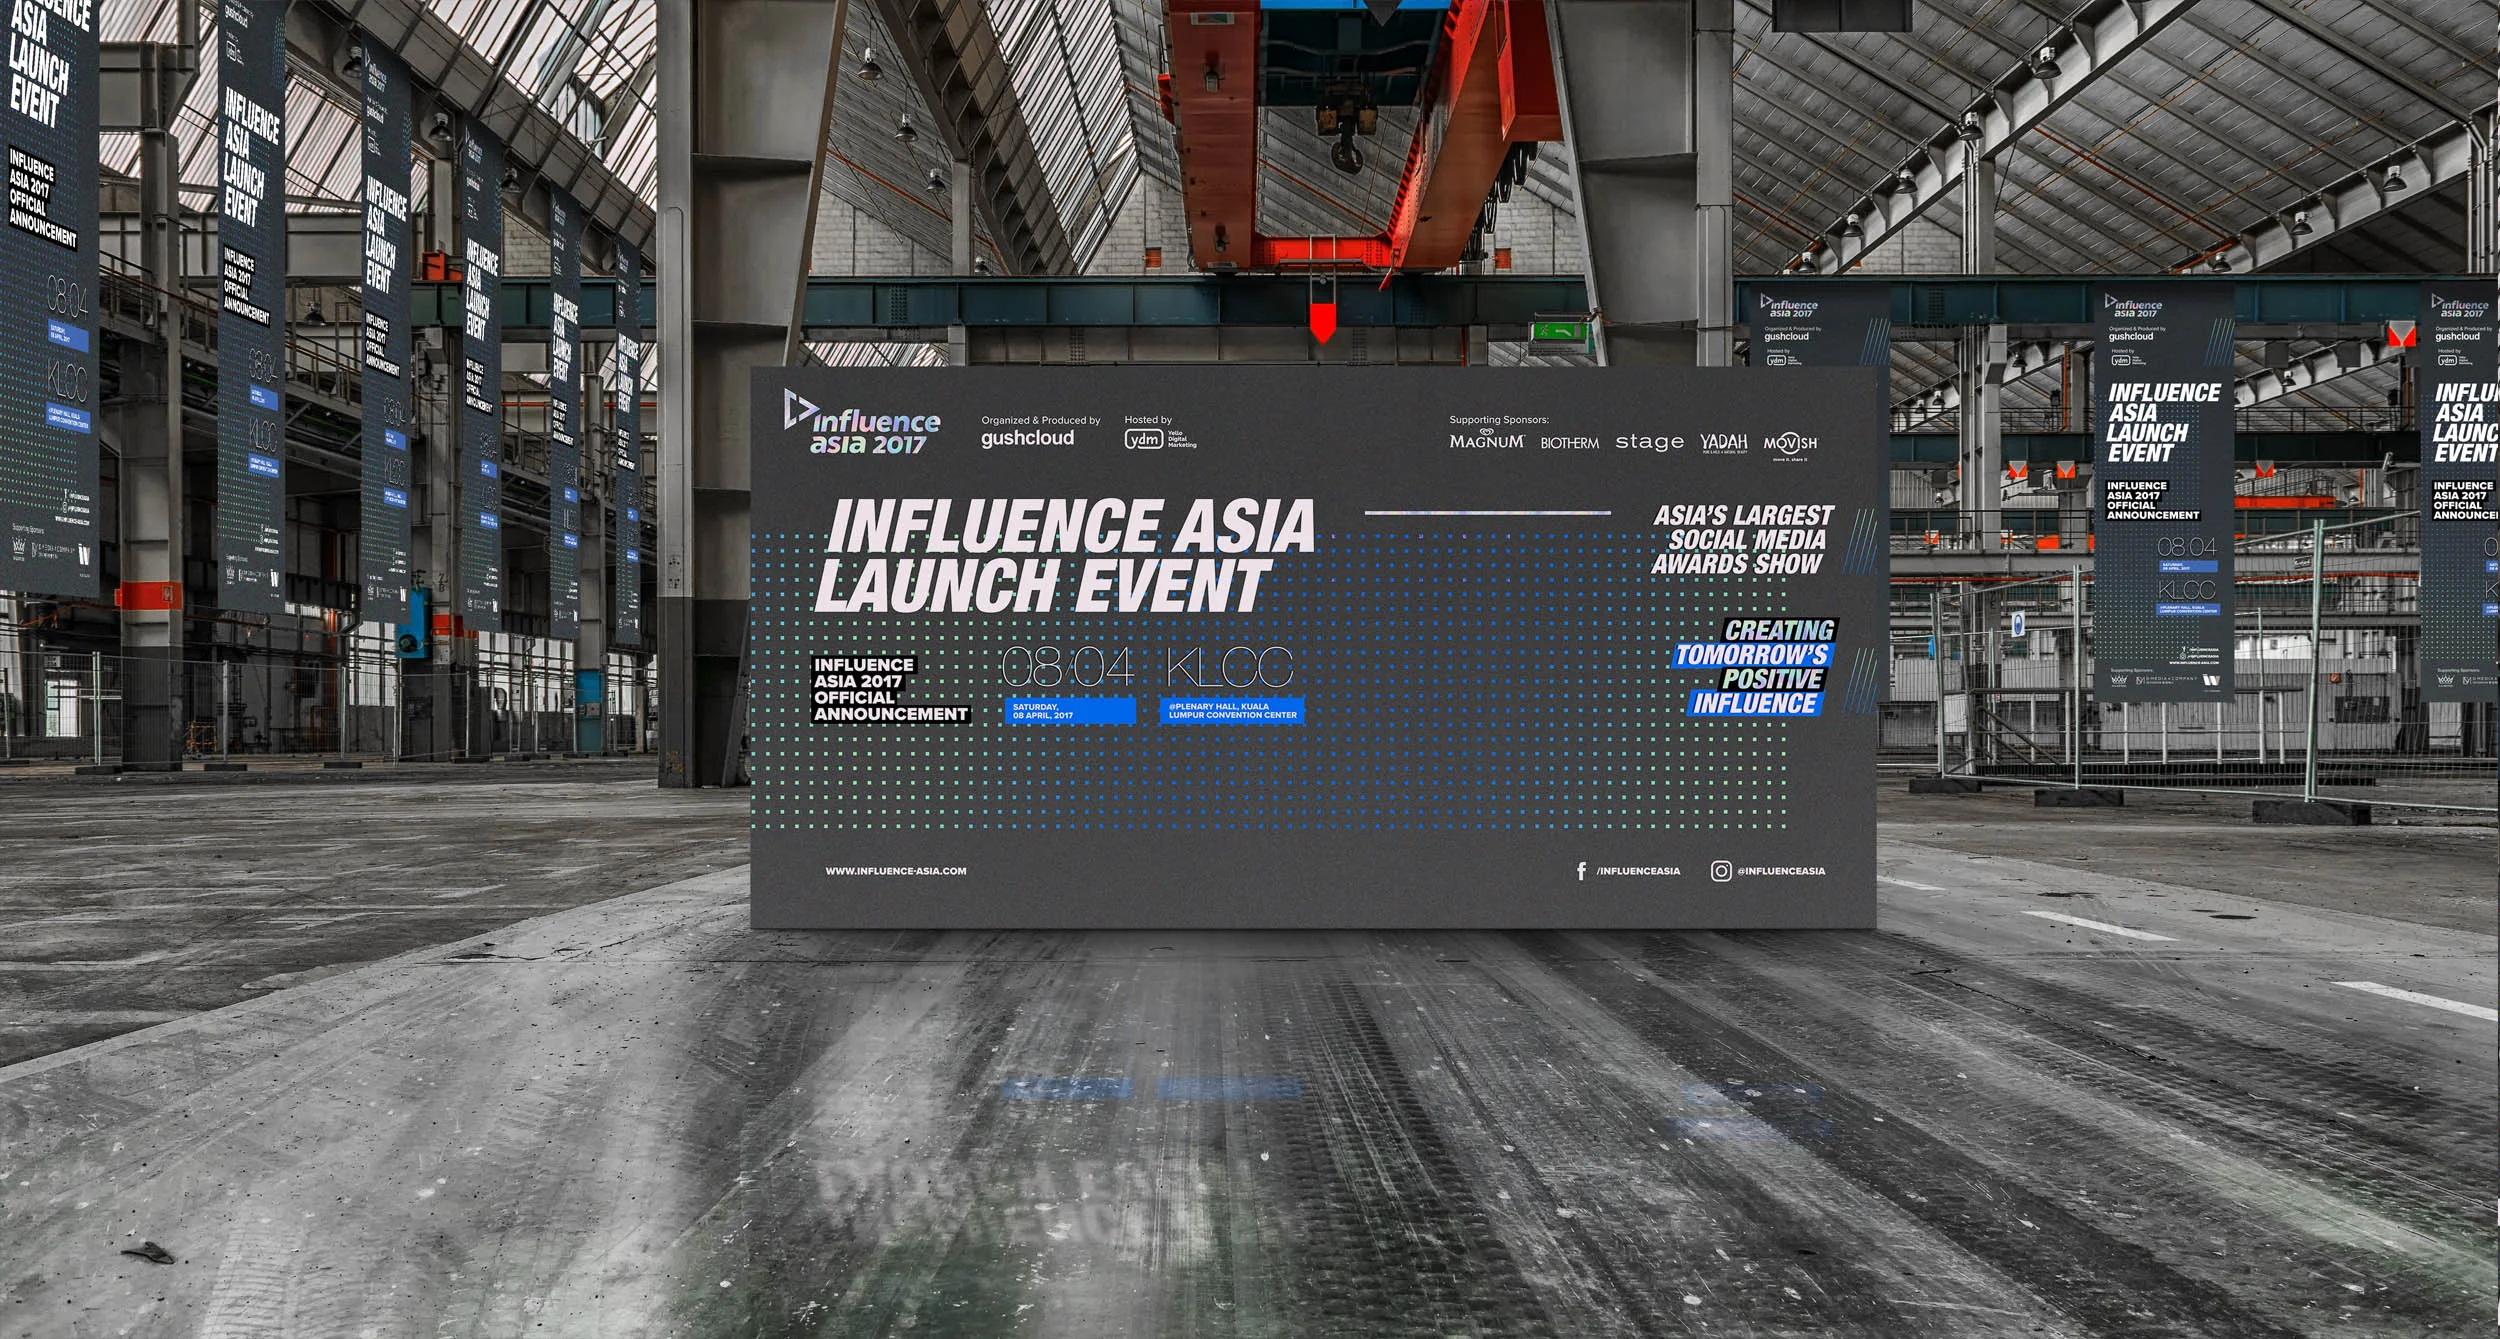The image size is (2500, 1339).
Task: Click the blue '@PLENARY HALL, KUALA LUMPUR CONVENTION CENTER' tag
Action: (1232, 711)
